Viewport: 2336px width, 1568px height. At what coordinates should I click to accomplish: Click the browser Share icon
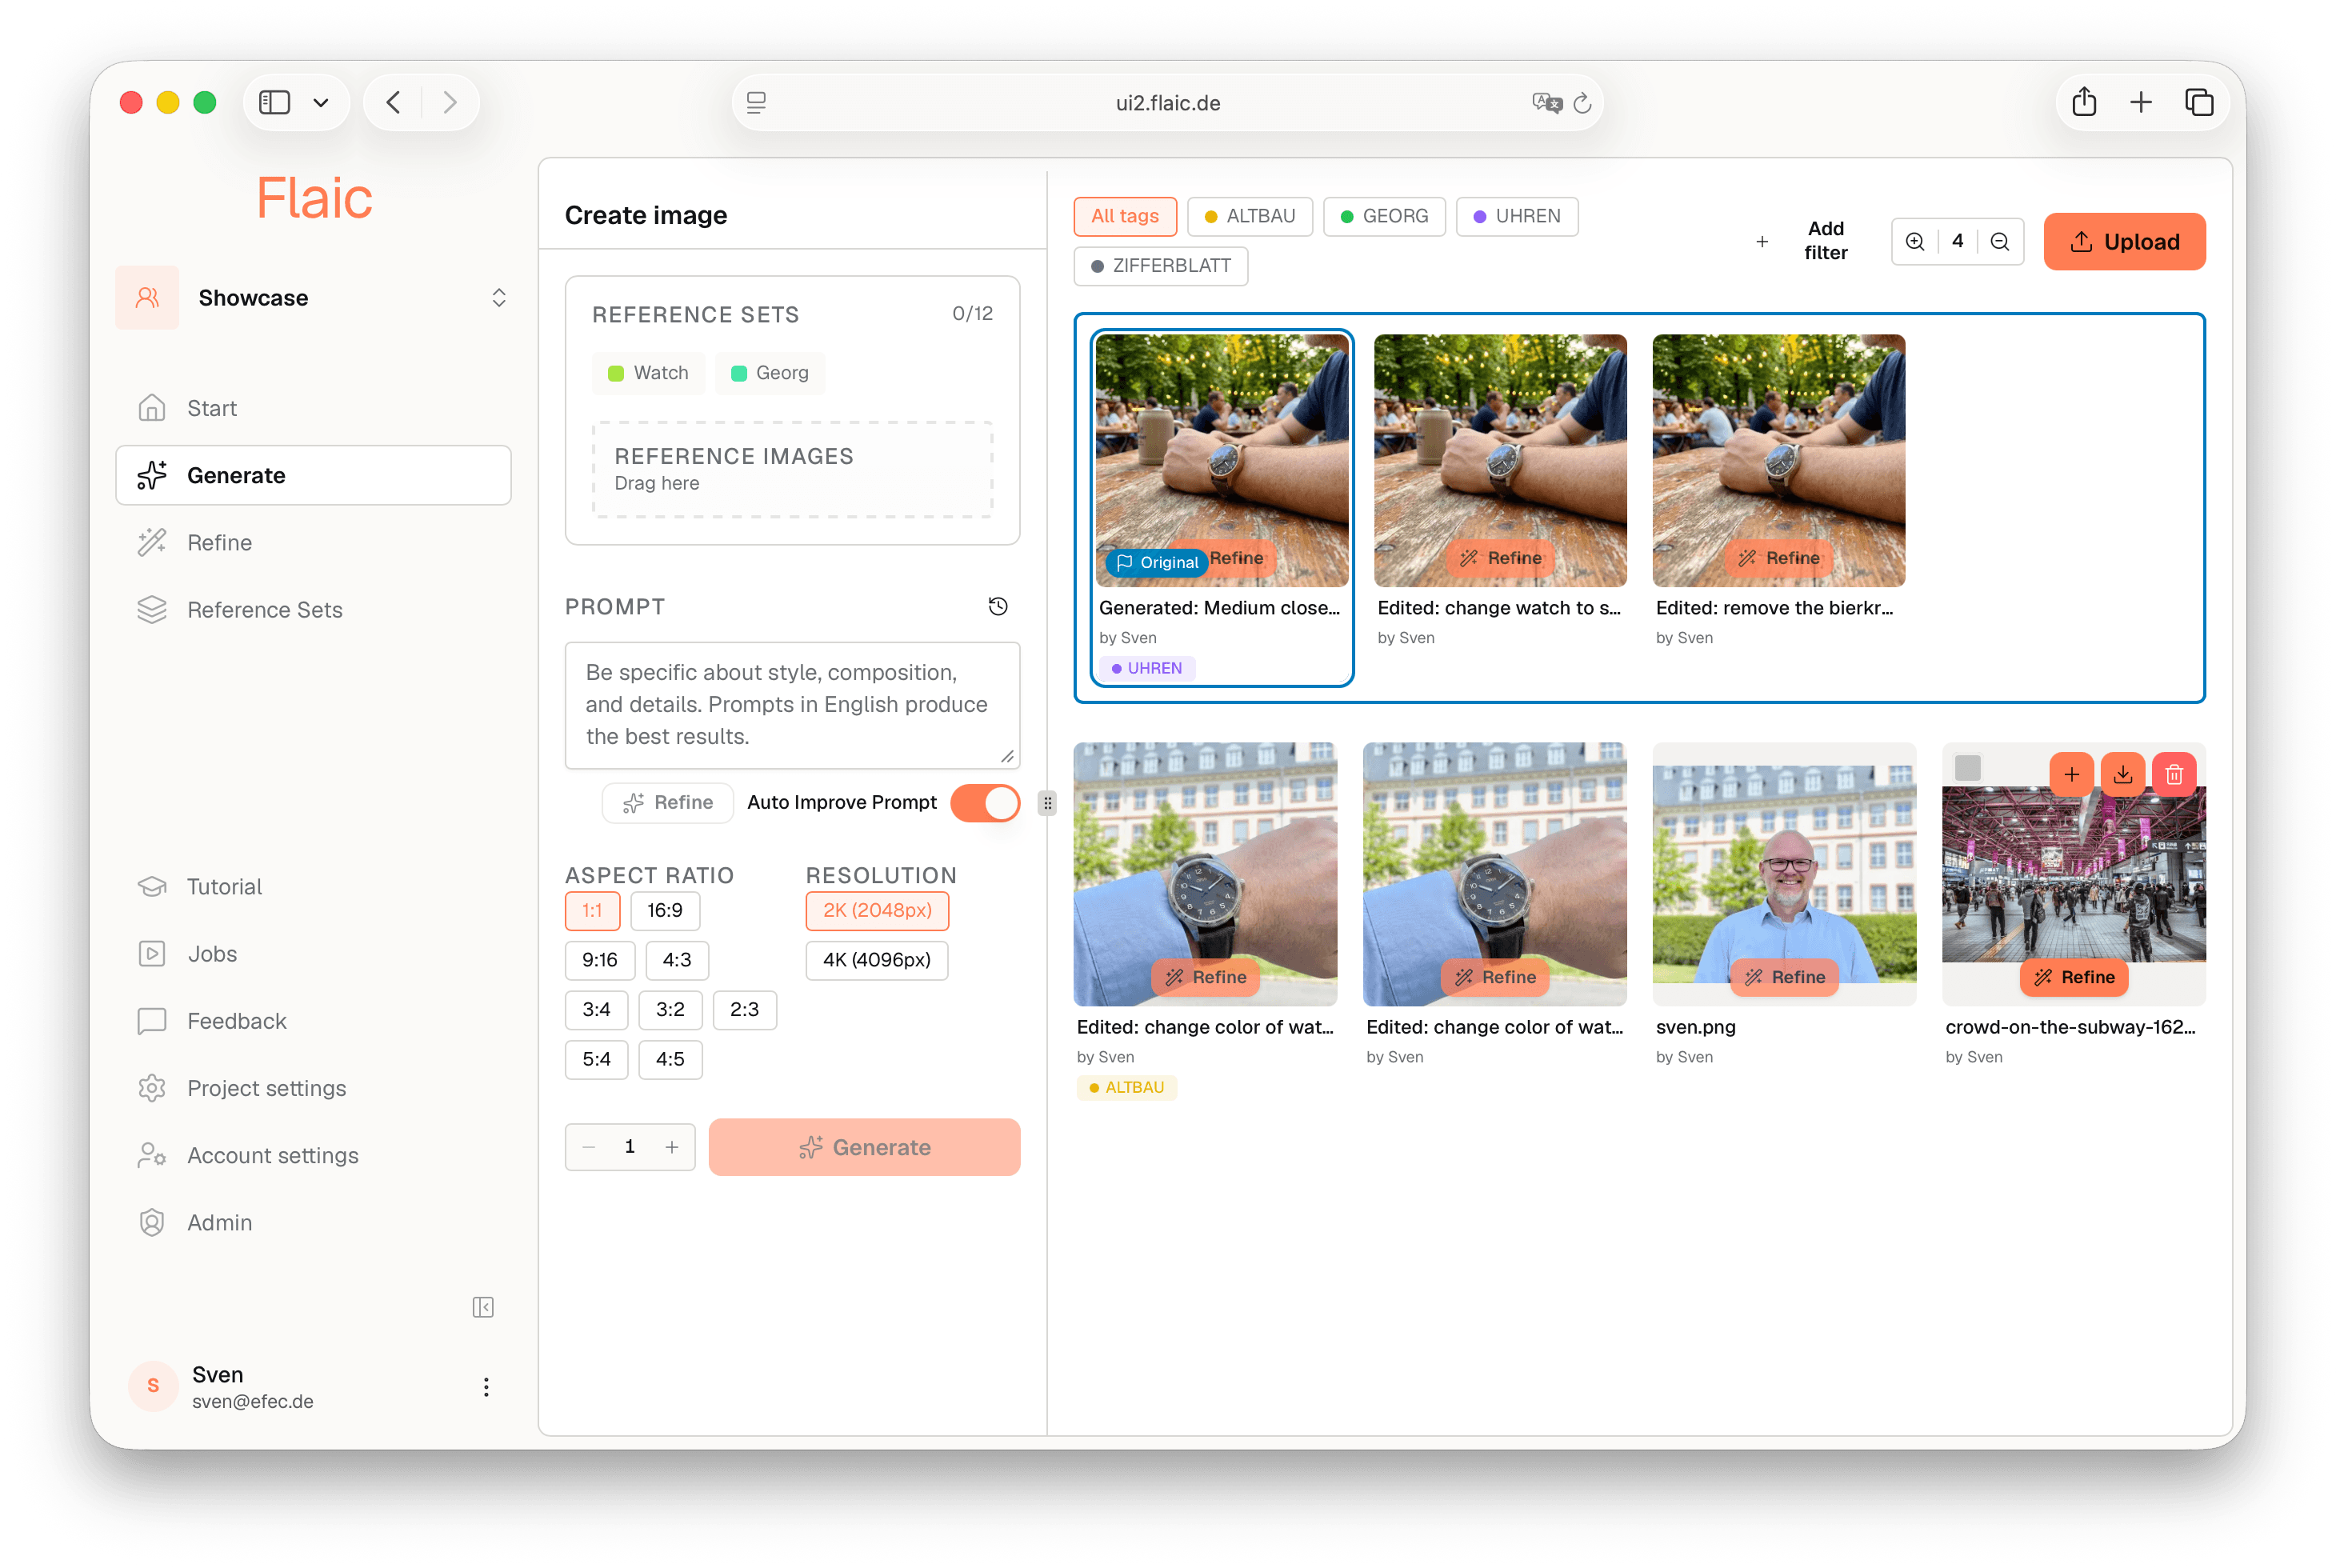pyautogui.click(x=2084, y=101)
